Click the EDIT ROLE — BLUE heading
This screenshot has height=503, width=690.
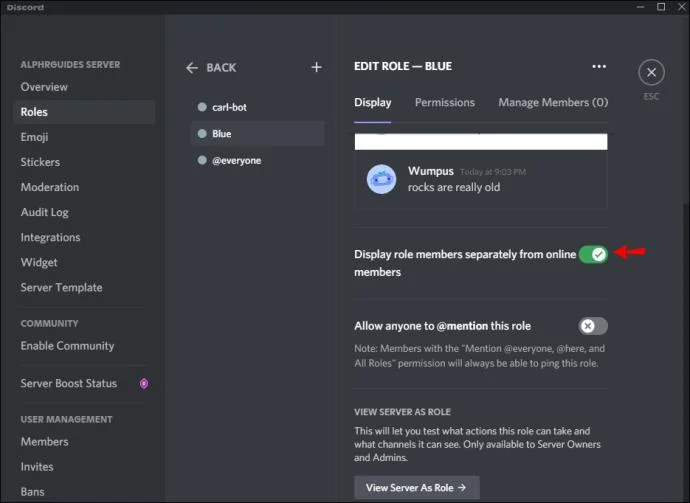tap(403, 66)
